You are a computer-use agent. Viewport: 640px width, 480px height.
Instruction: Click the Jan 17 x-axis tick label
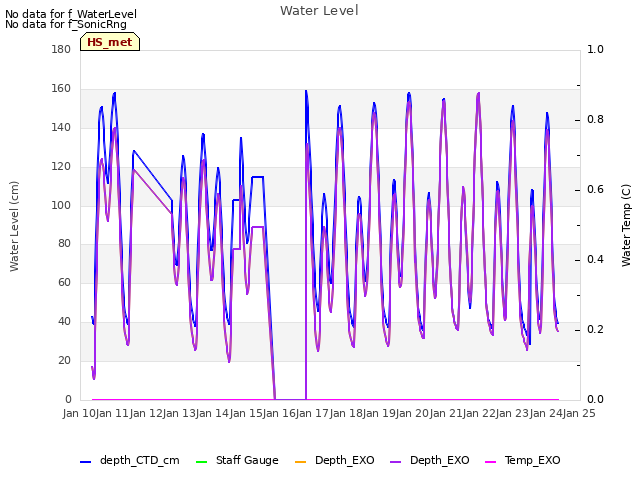[x=312, y=413]
